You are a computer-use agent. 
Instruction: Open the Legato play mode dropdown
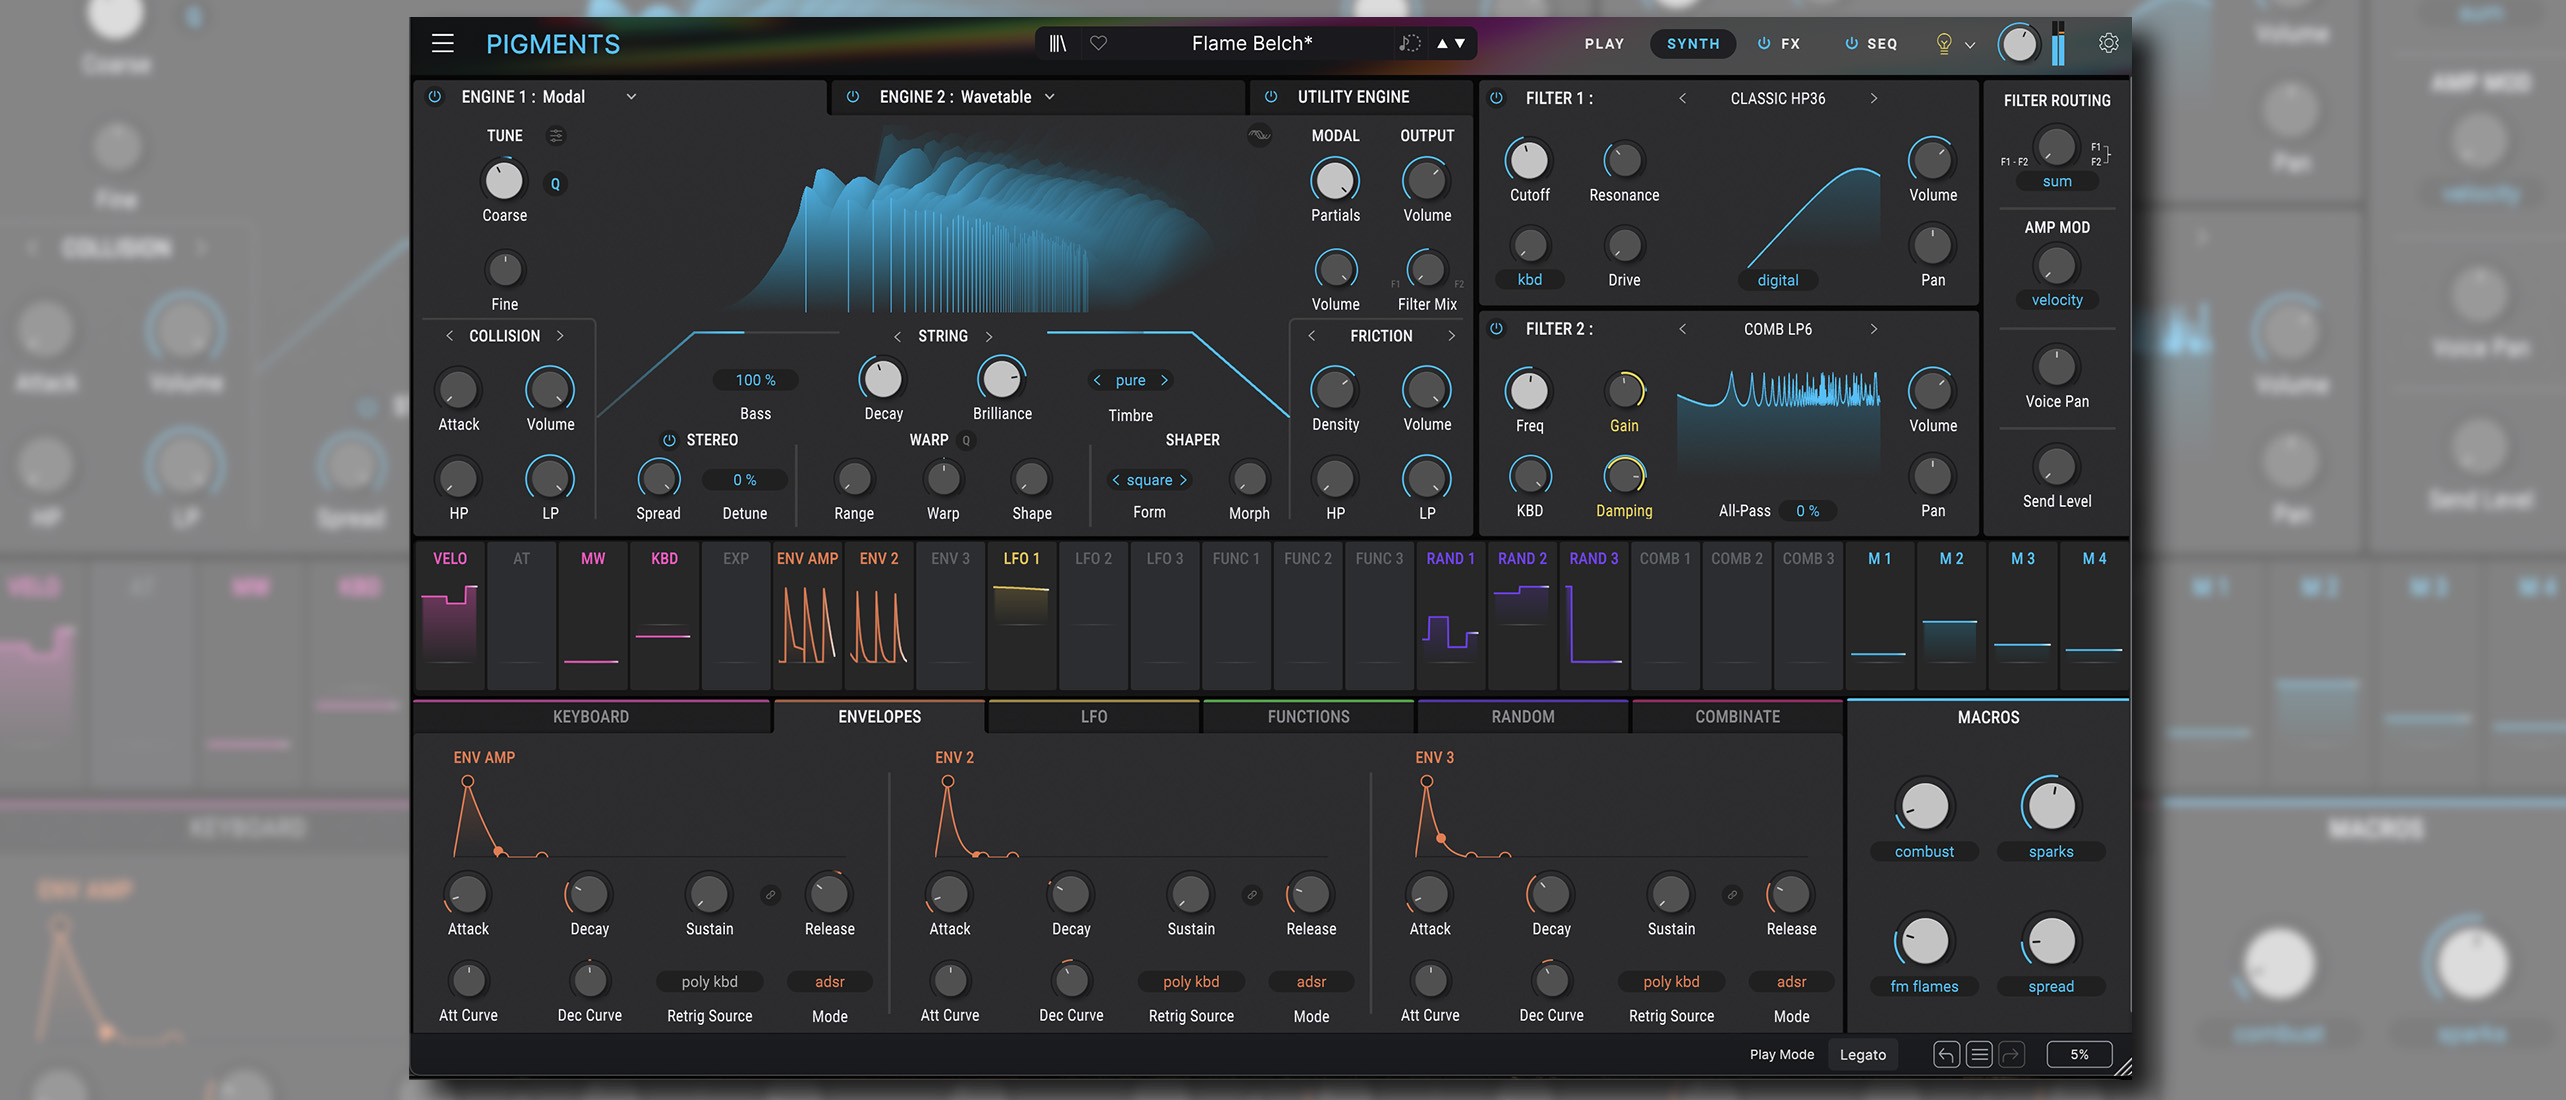pyautogui.click(x=1863, y=1054)
